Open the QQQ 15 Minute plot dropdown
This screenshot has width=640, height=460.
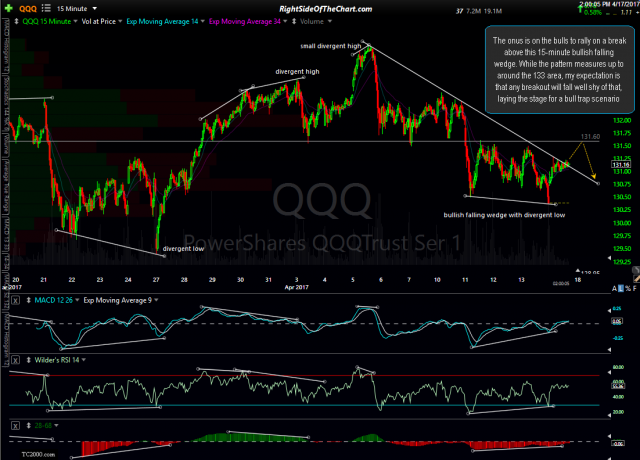75,21
